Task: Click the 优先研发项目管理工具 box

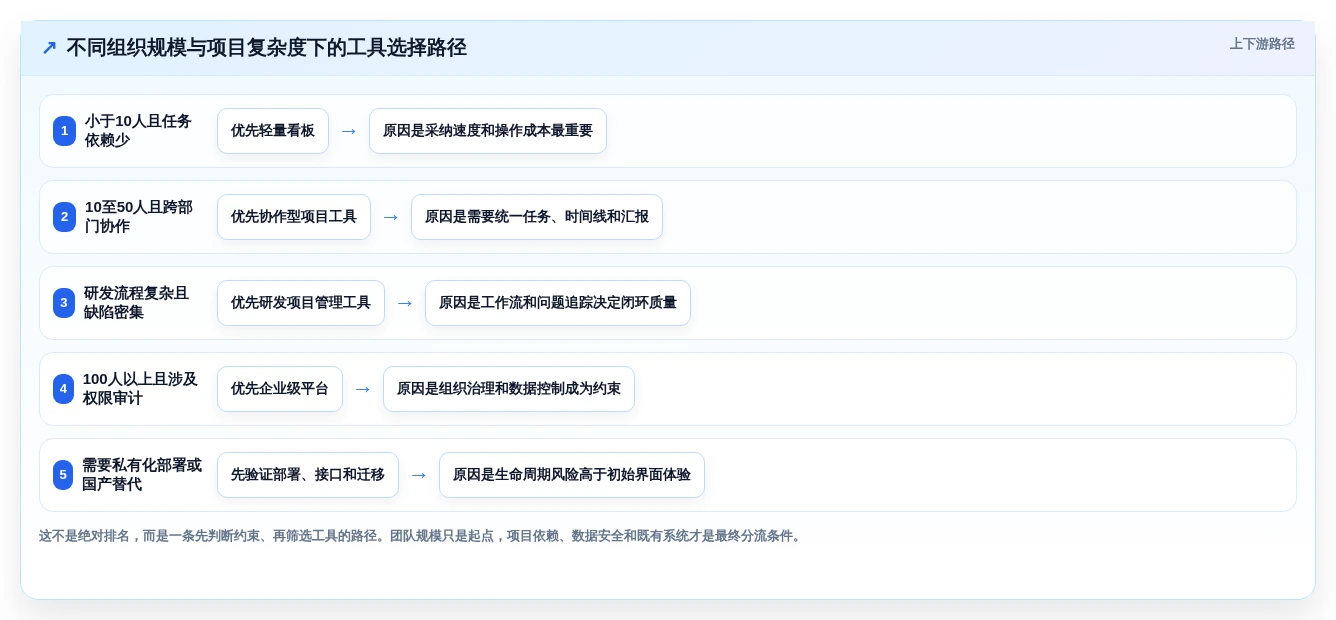Action: (x=301, y=303)
